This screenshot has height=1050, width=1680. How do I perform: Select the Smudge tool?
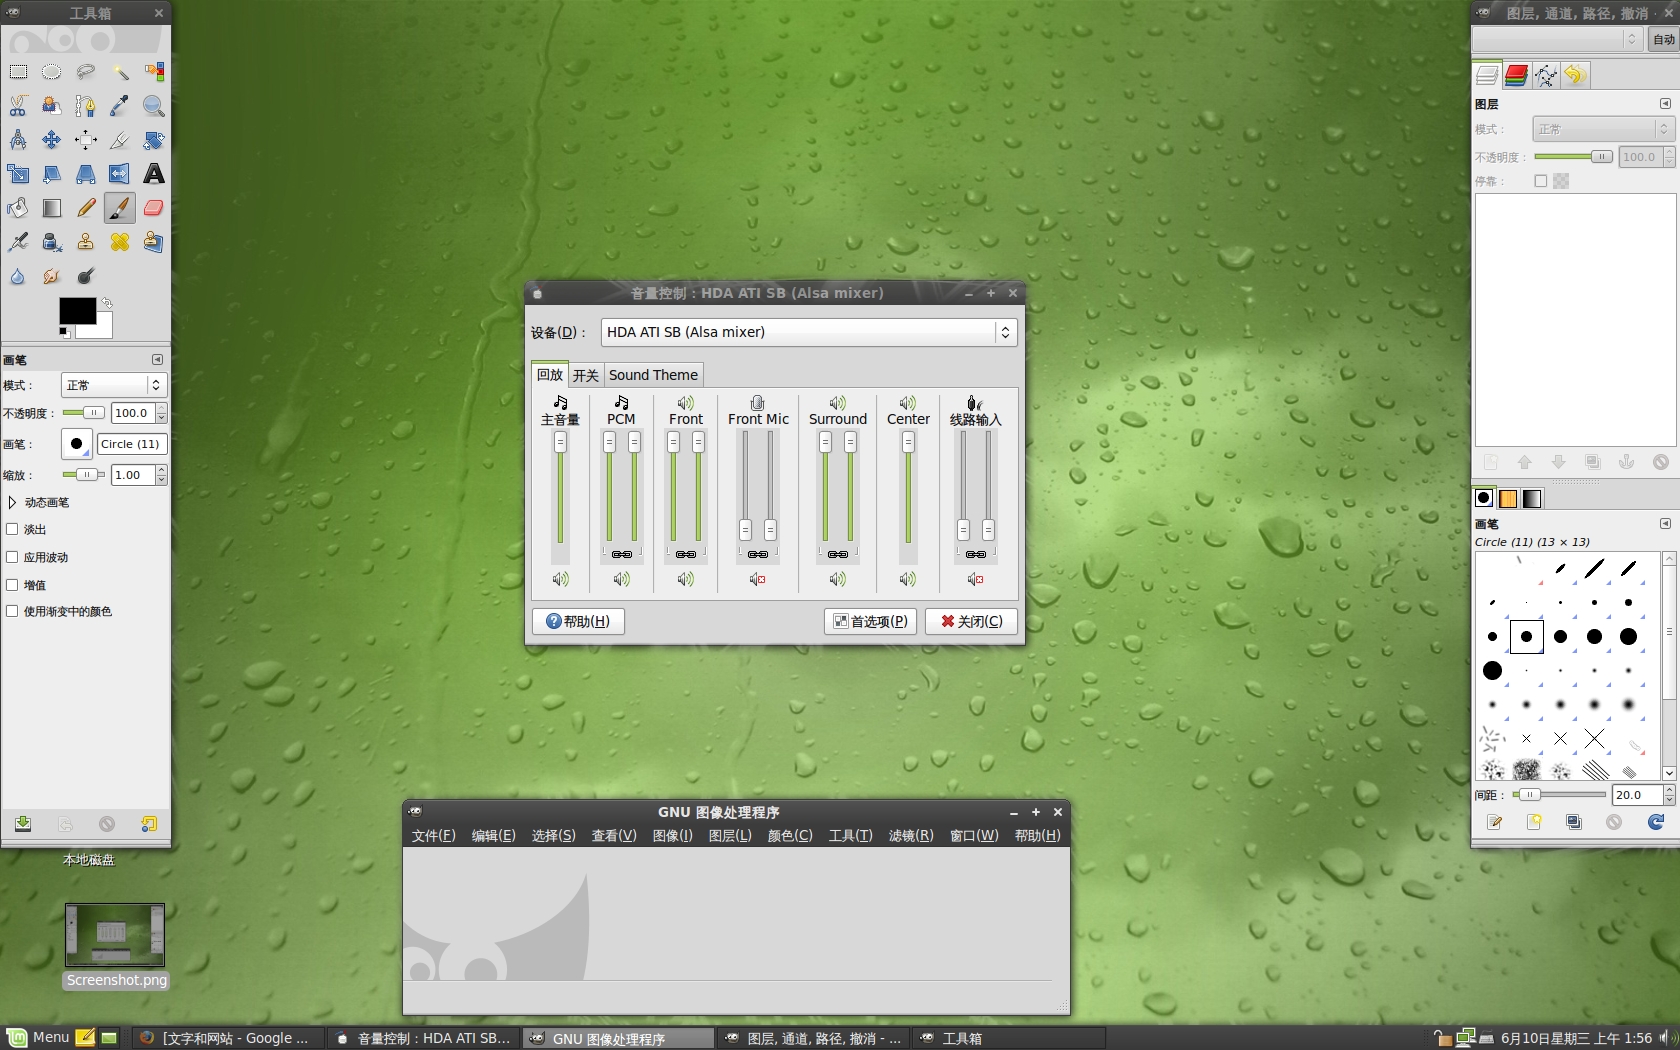tap(52, 276)
